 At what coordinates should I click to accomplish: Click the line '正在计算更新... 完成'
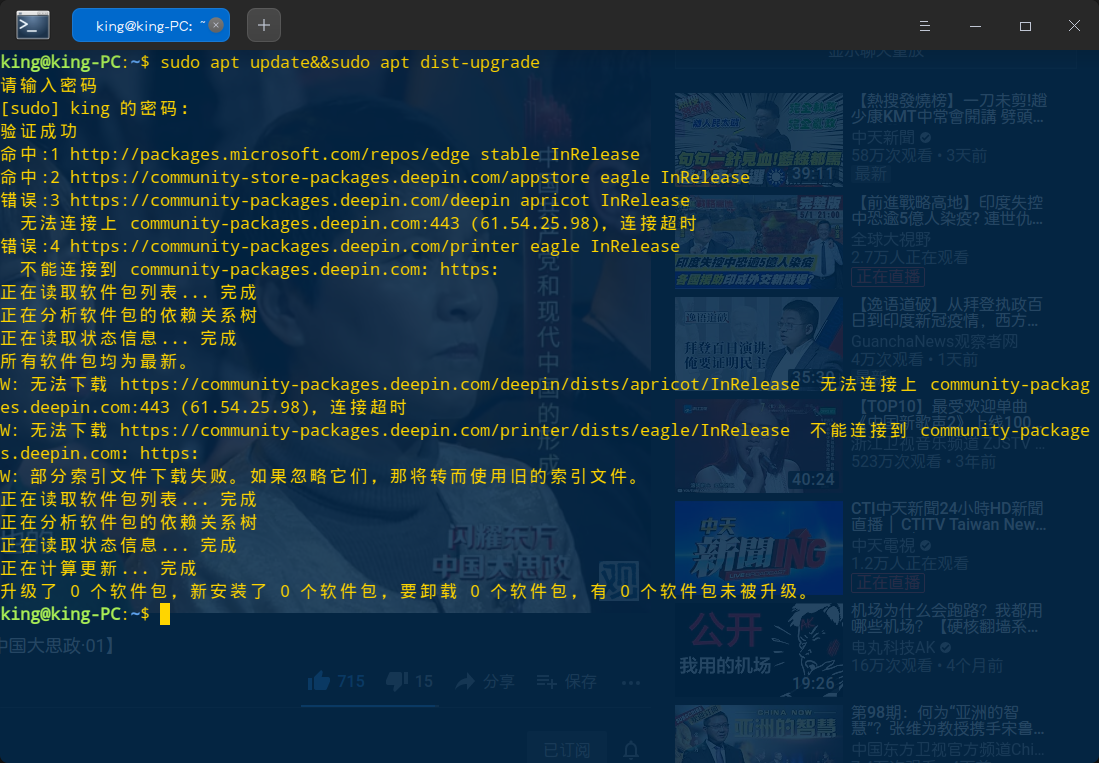(x=99, y=568)
